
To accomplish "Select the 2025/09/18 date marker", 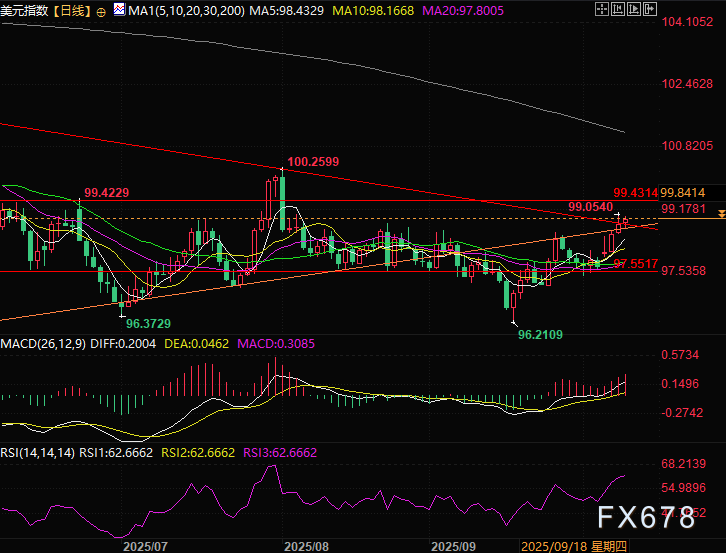I will coord(552,546).
